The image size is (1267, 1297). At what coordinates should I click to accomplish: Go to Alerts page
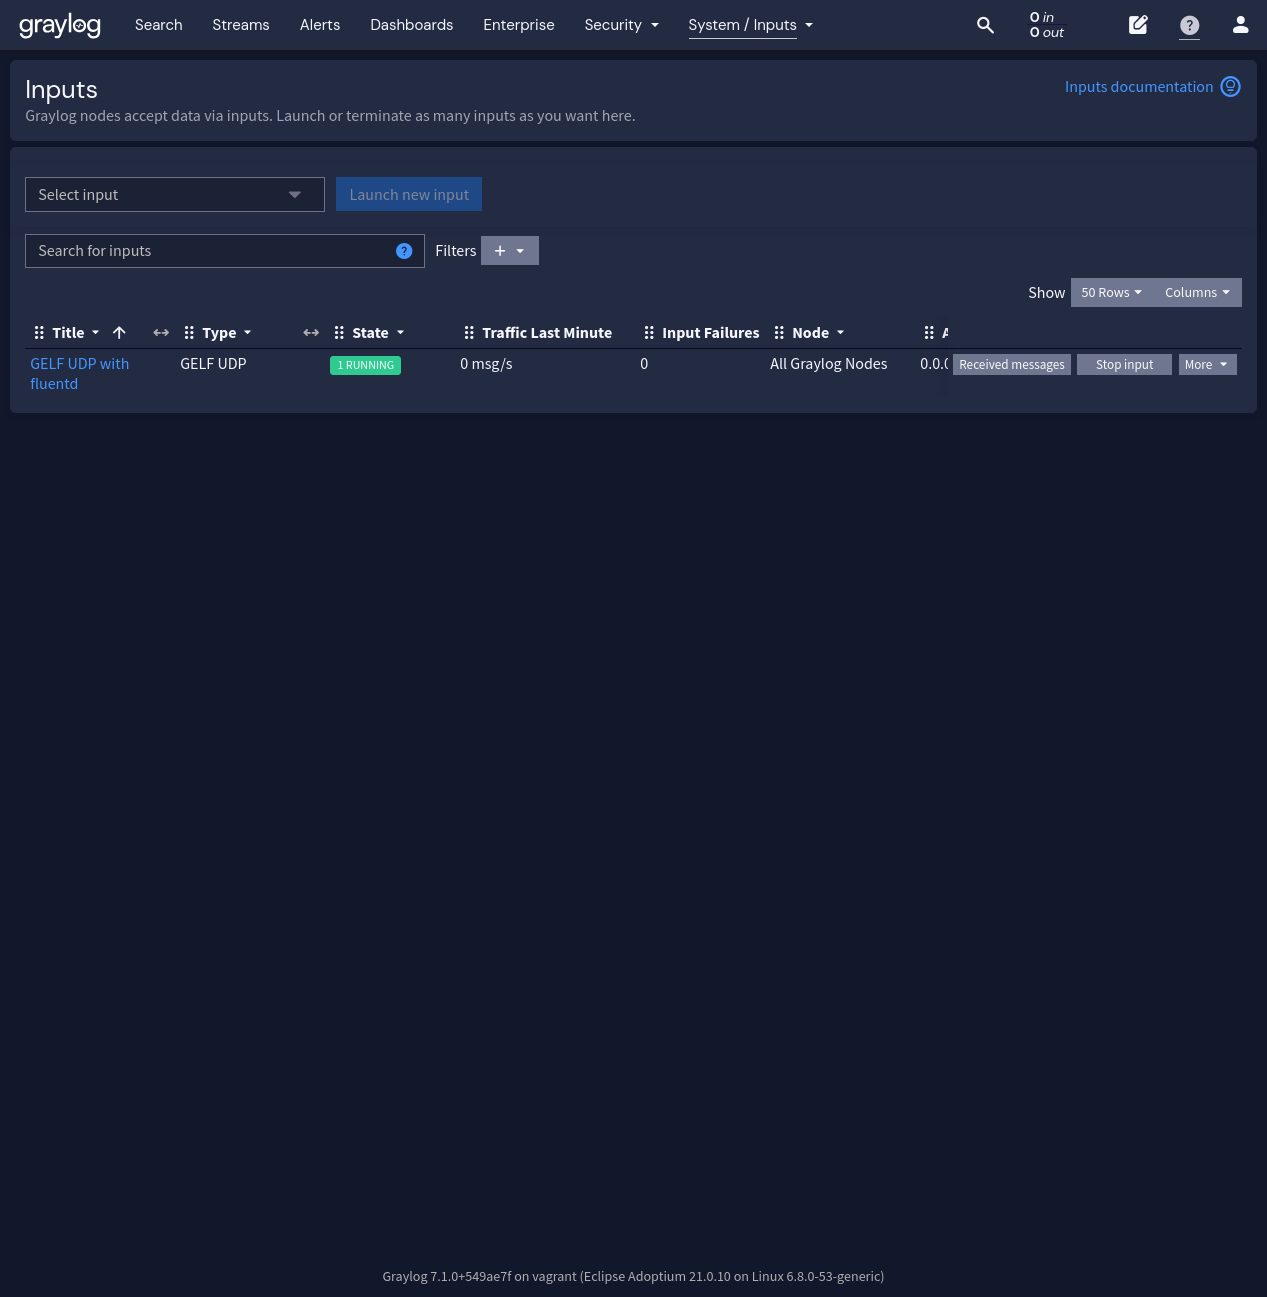[x=320, y=25]
